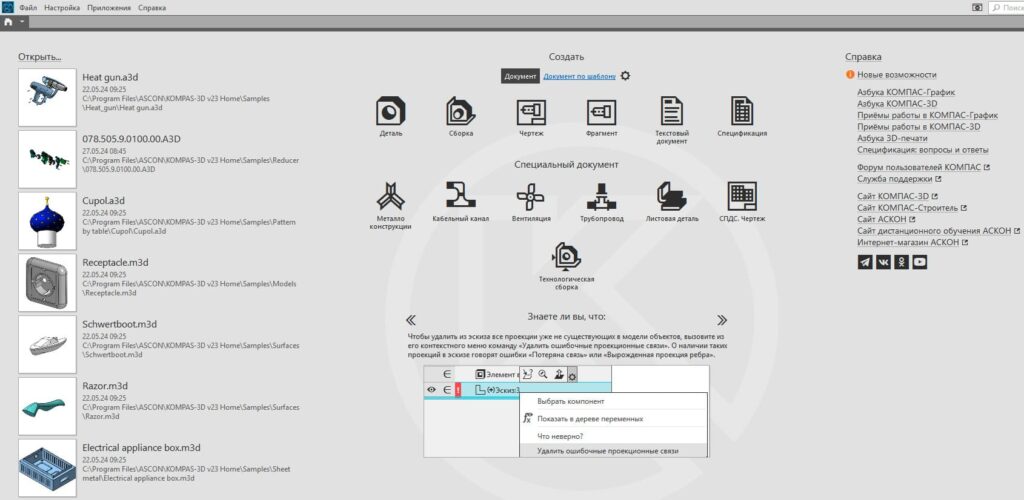Open 078.505.9.0100.00.A3D thumbnail
The image size is (1024, 500).
point(47,159)
